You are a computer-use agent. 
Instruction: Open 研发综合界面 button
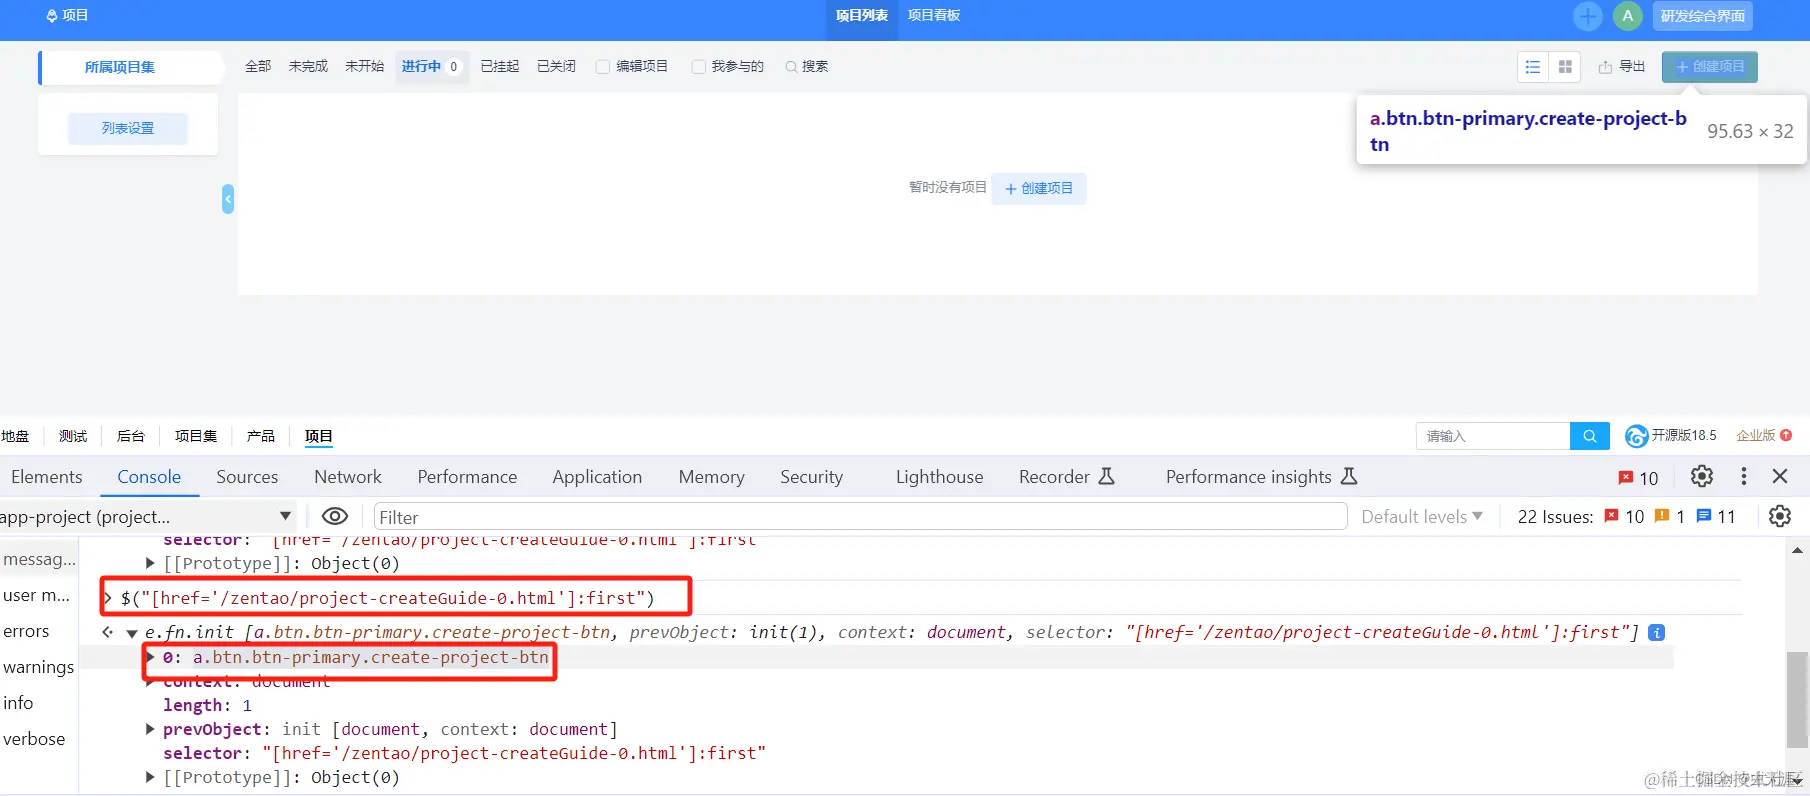click(1703, 16)
